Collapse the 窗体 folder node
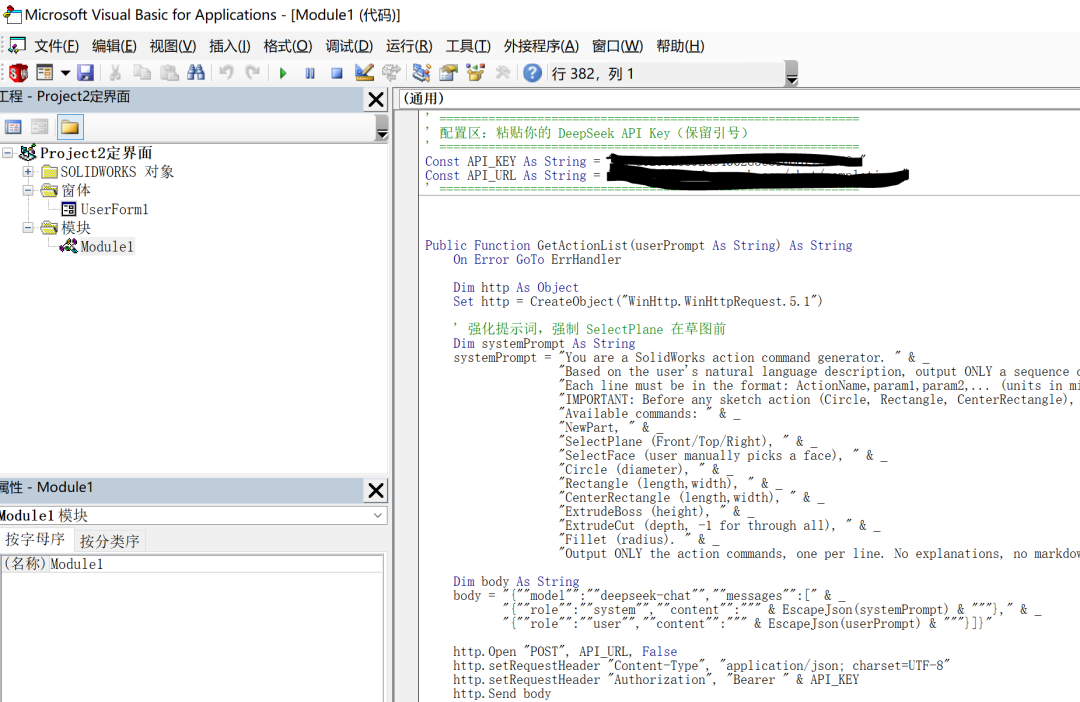 [x=28, y=190]
